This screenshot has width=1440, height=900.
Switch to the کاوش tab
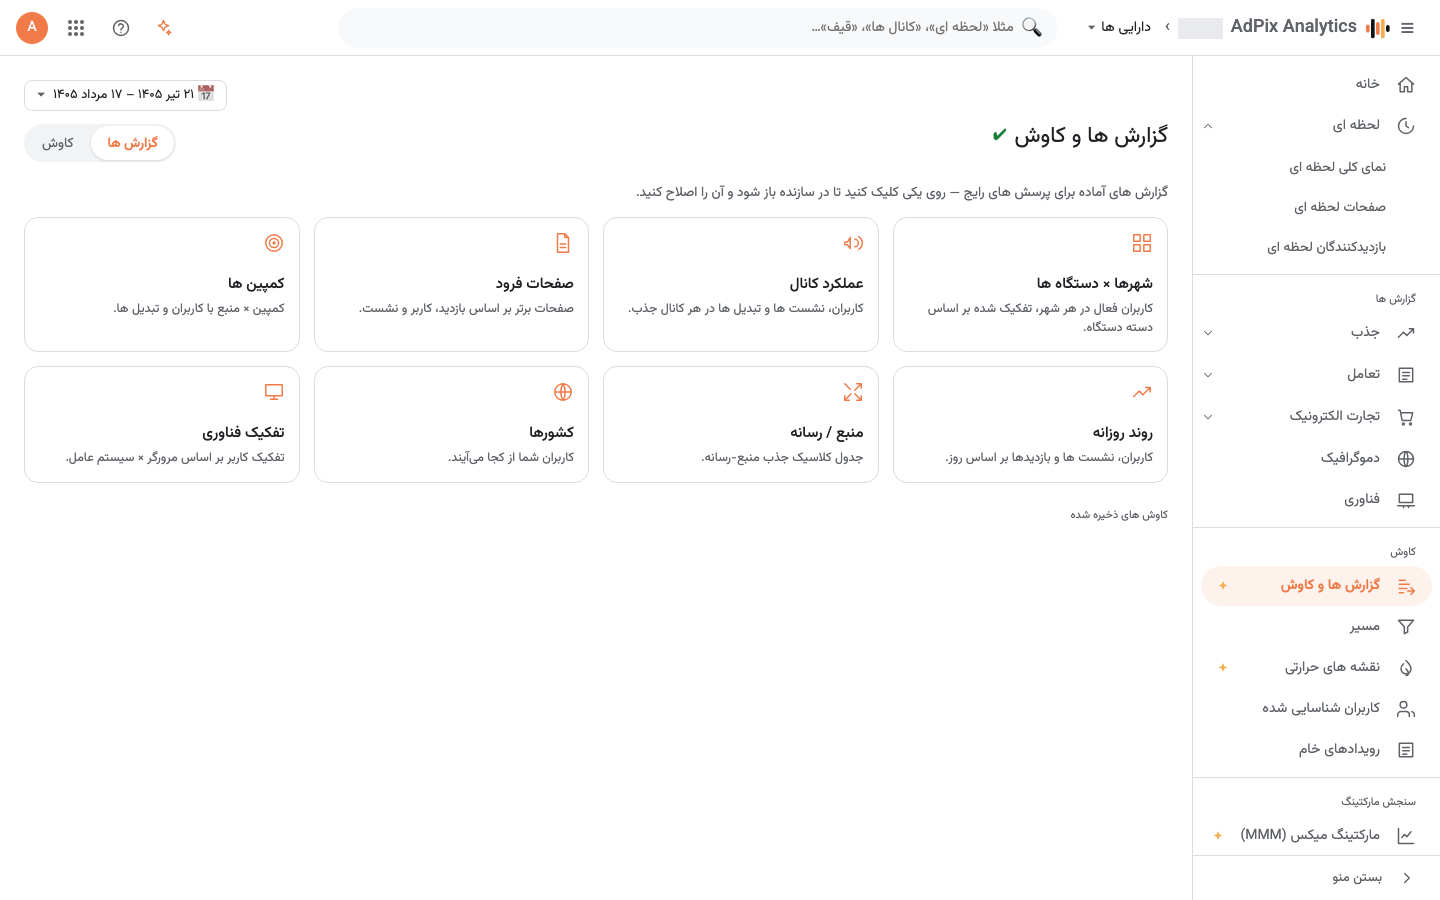tap(58, 143)
